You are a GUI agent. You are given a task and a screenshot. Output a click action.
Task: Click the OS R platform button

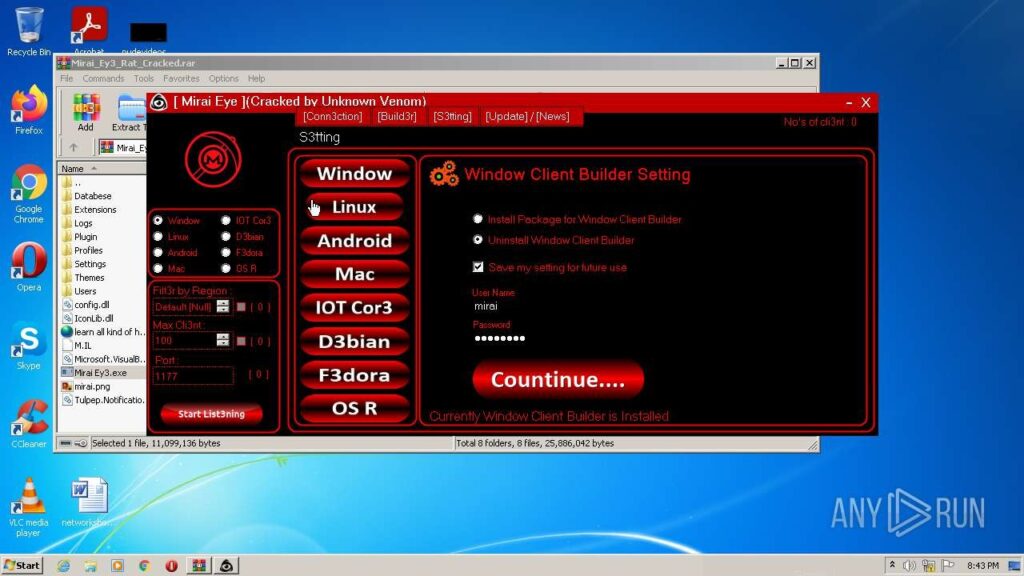355,408
